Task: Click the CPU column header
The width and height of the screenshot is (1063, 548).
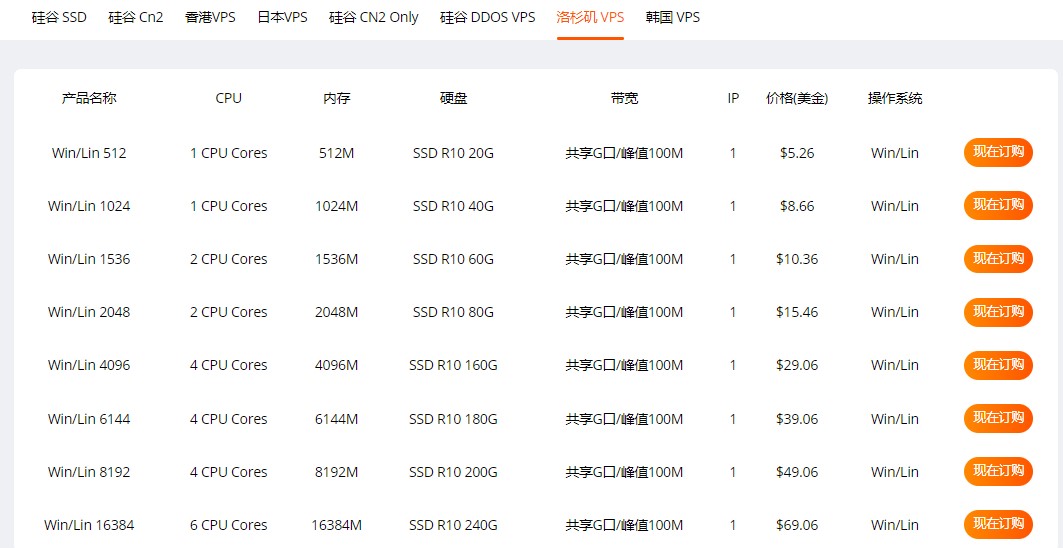Action: tap(228, 98)
